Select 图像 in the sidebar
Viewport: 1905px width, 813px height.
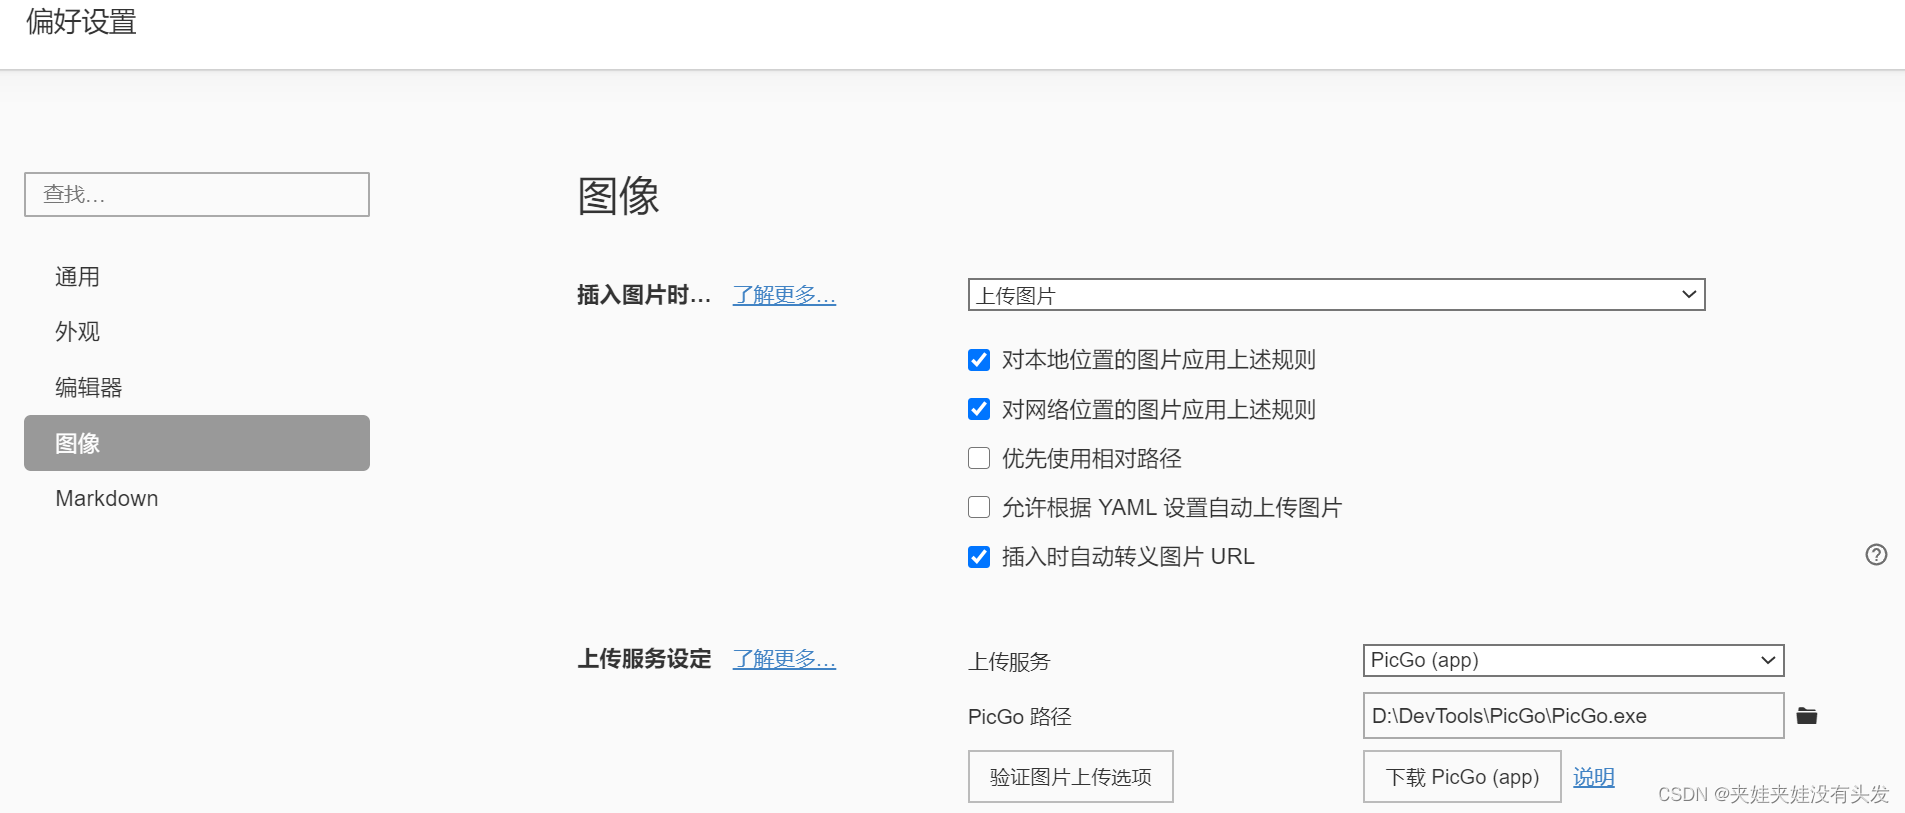click(x=197, y=443)
